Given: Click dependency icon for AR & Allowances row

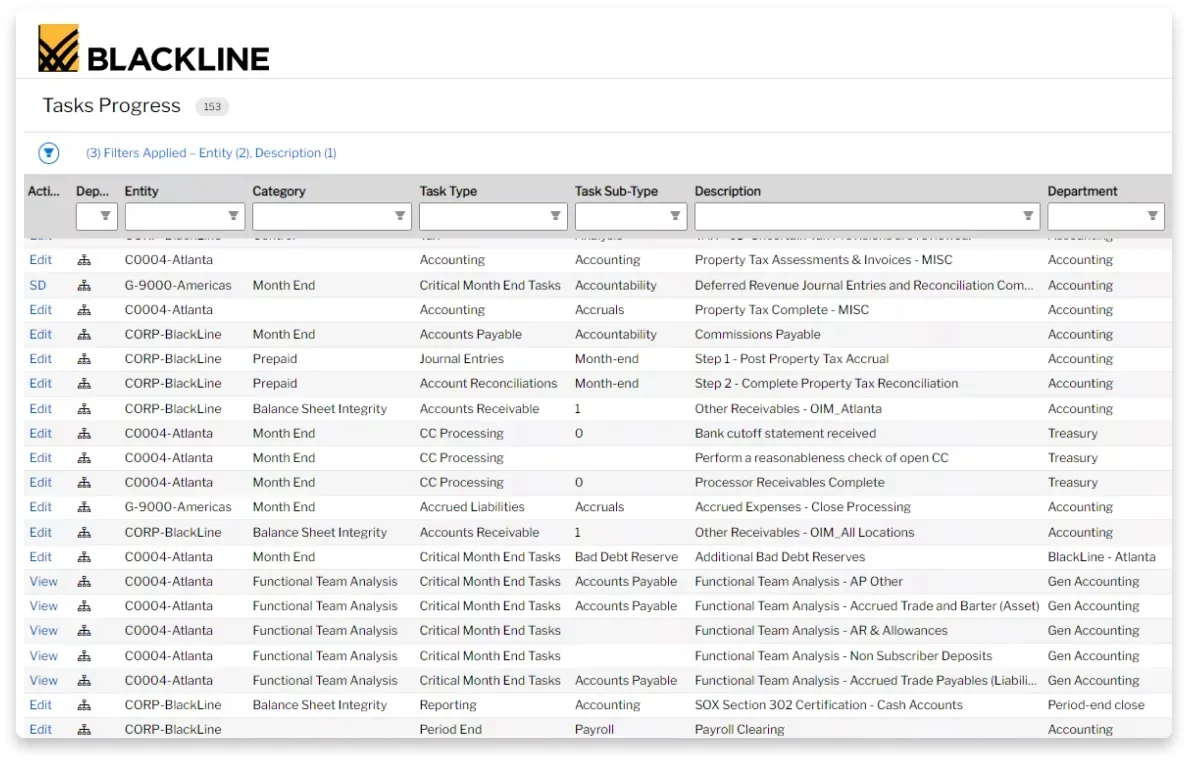Looking at the screenshot, I should pyautogui.click(x=84, y=630).
